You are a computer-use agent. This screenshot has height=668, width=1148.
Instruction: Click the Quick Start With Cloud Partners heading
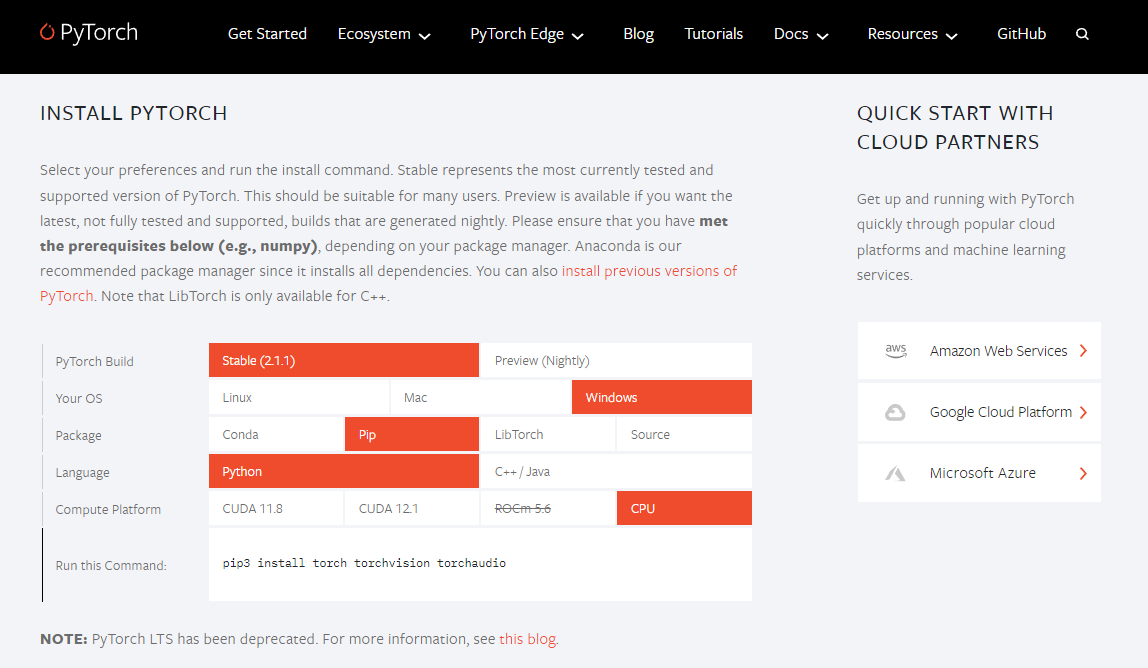tap(955, 127)
